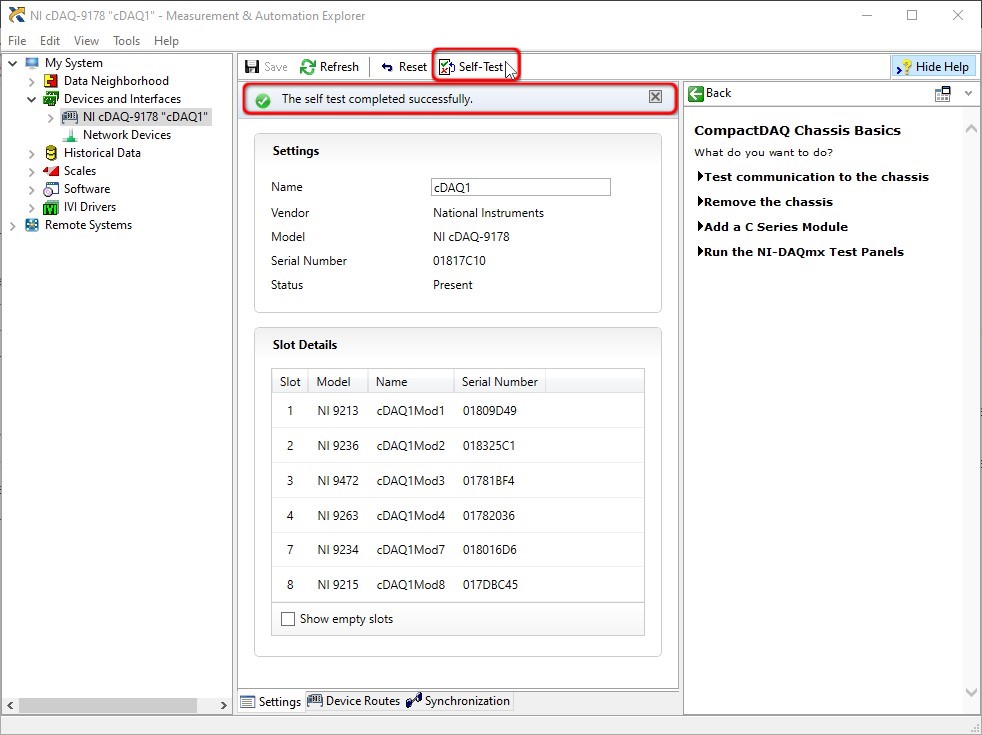982x735 pixels.
Task: Run the chassis Self-Test
Action: [x=473, y=67]
